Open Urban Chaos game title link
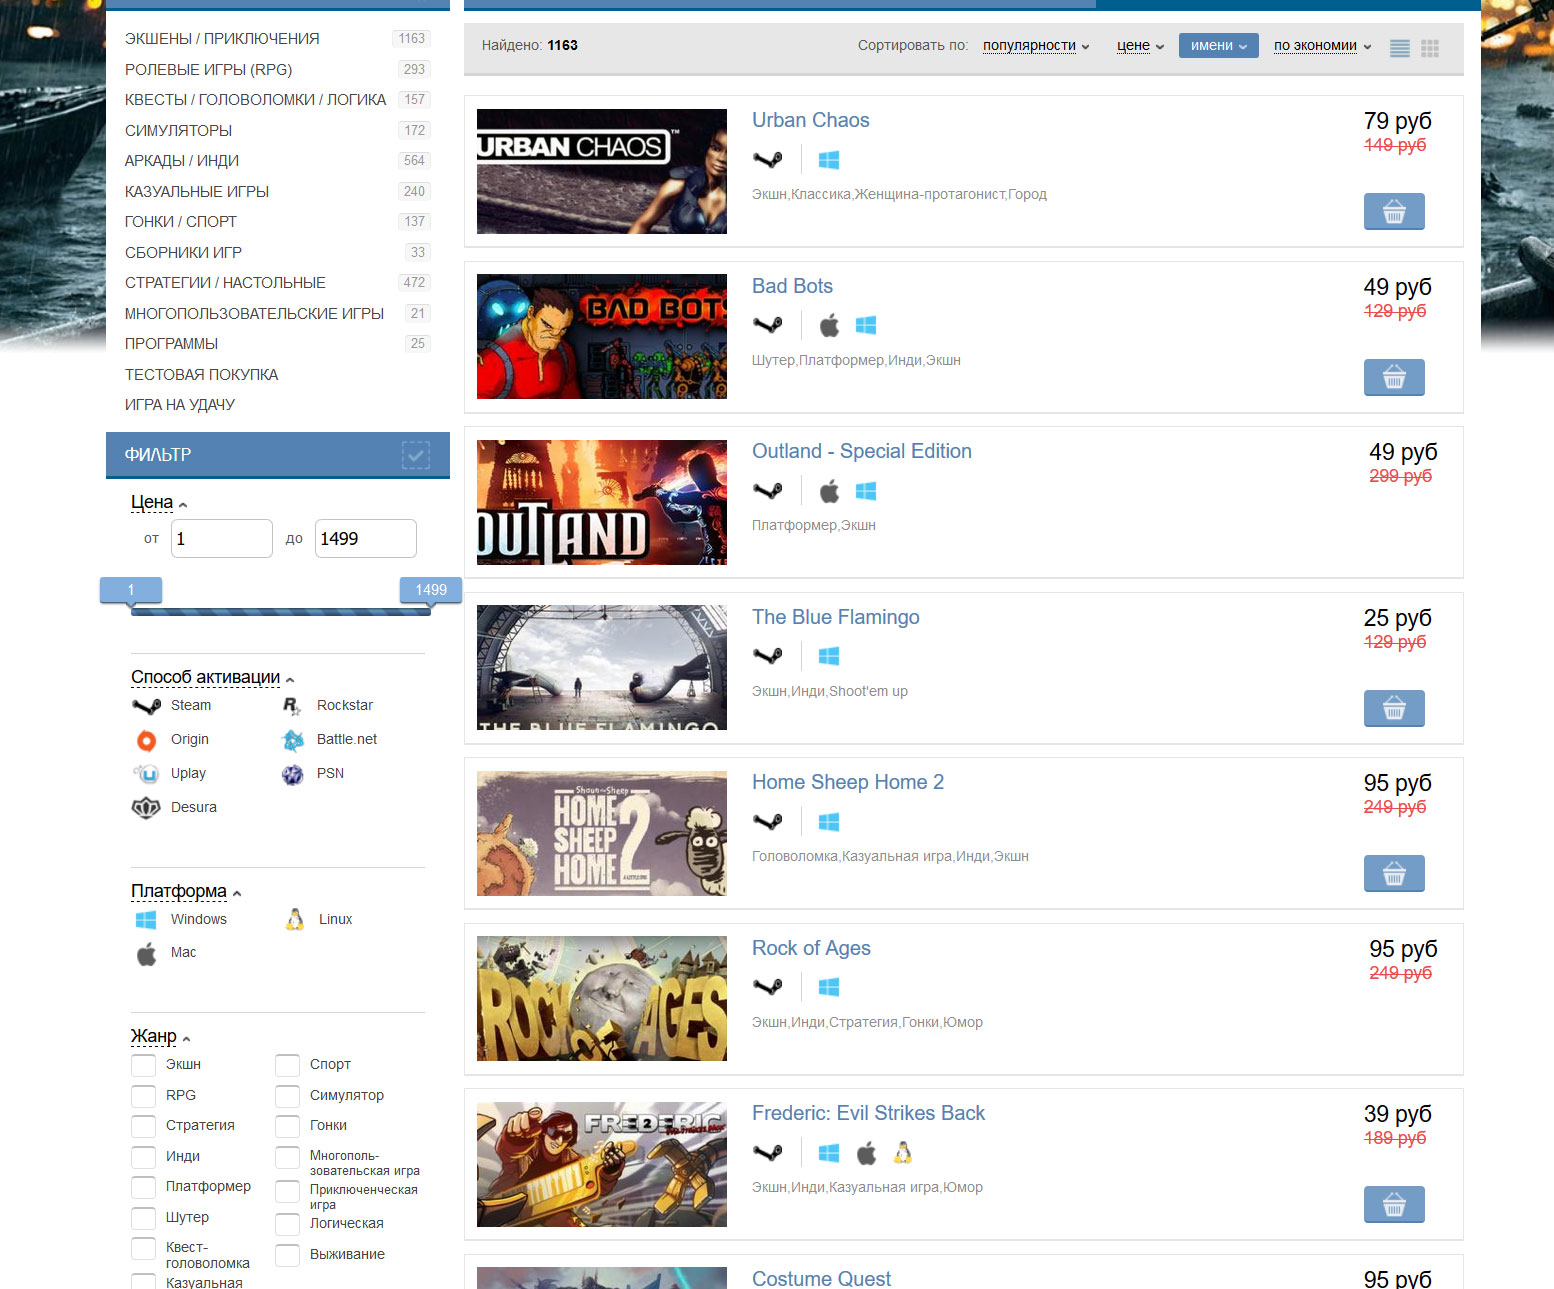Screen dimensions: 1554x1289 pos(810,120)
